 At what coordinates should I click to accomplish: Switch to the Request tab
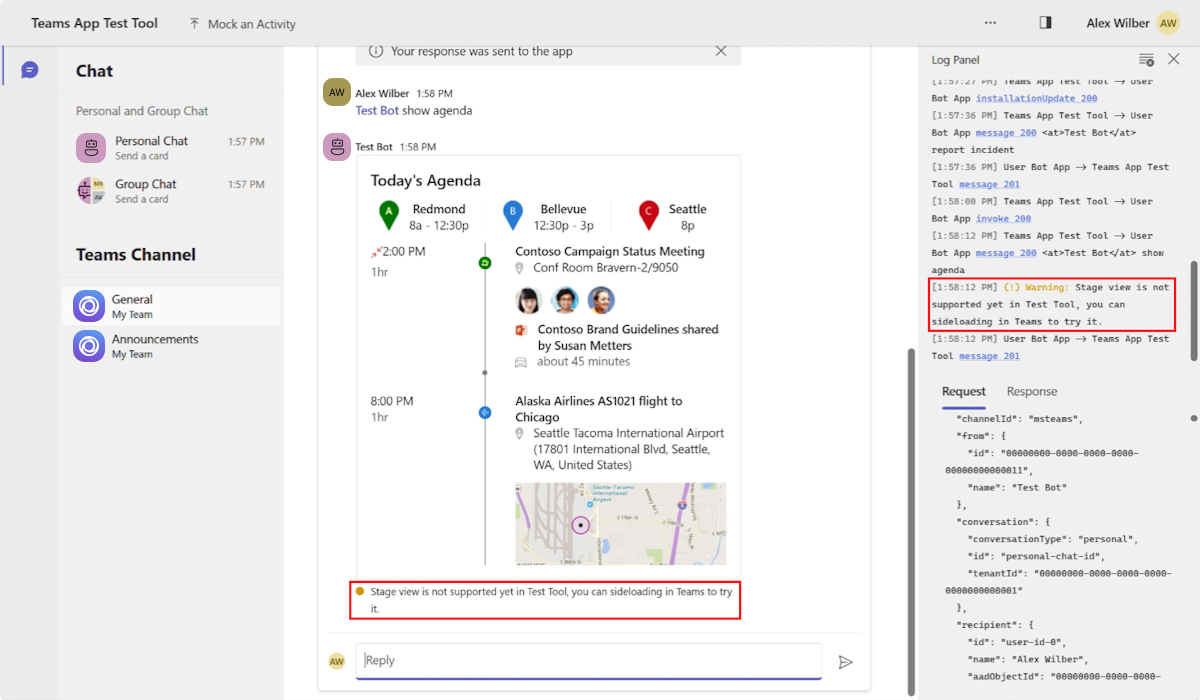964,392
